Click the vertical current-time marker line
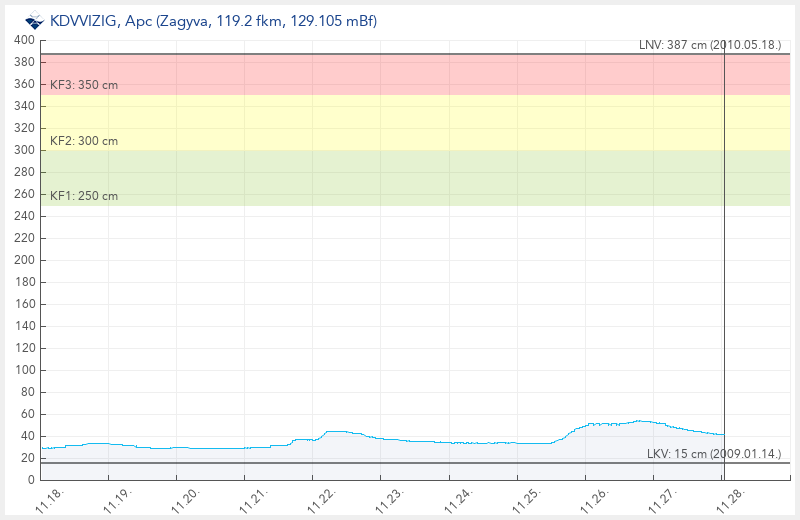This screenshot has height=520, width=800. 724,250
